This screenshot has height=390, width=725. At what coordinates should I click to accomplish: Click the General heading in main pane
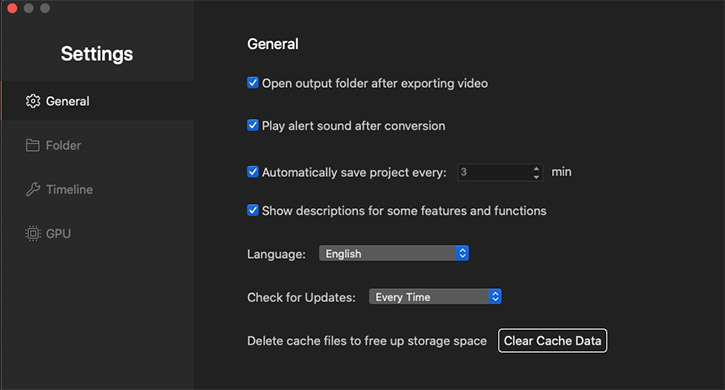(273, 44)
